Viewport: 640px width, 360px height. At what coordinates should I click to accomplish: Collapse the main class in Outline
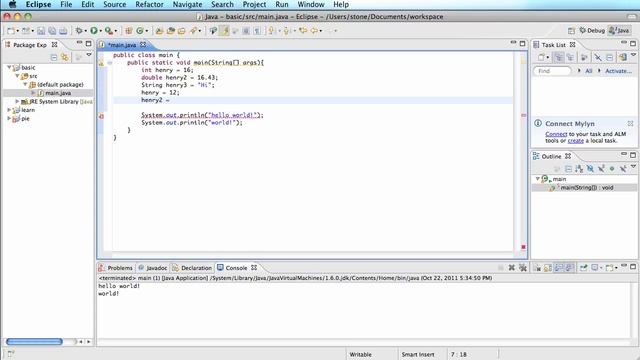point(538,179)
